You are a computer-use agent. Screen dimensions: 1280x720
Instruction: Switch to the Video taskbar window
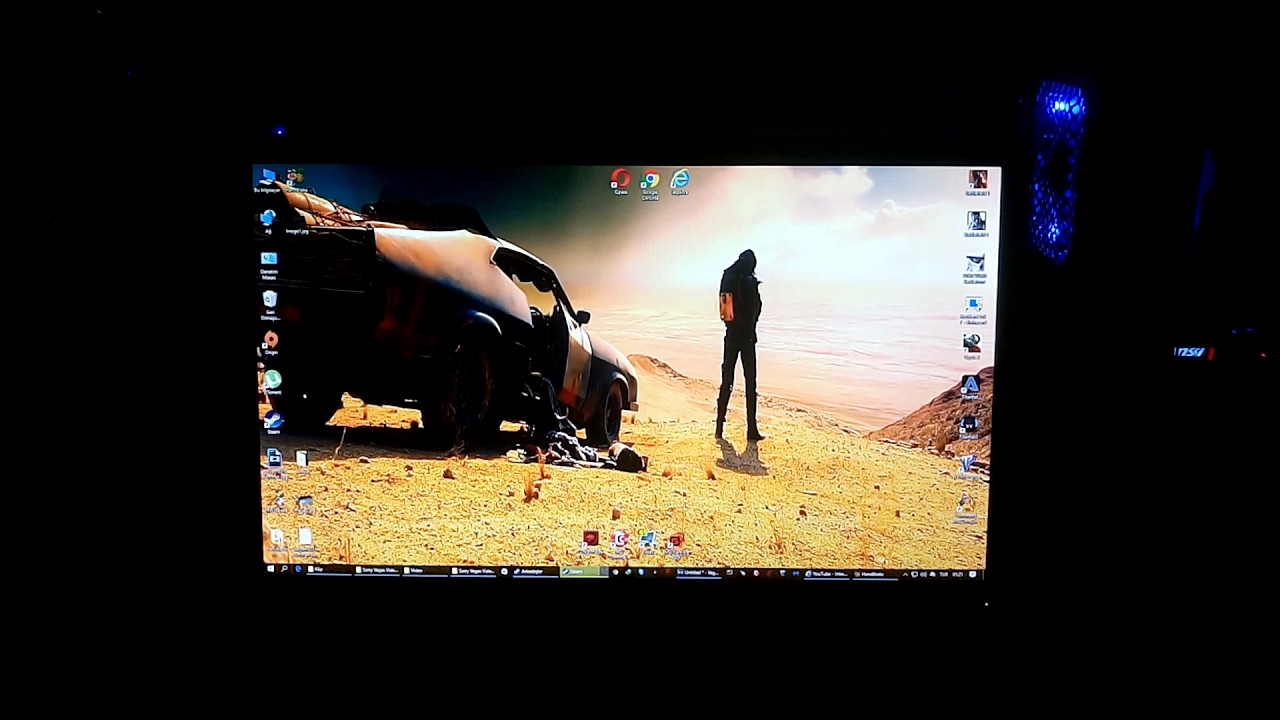(425, 570)
